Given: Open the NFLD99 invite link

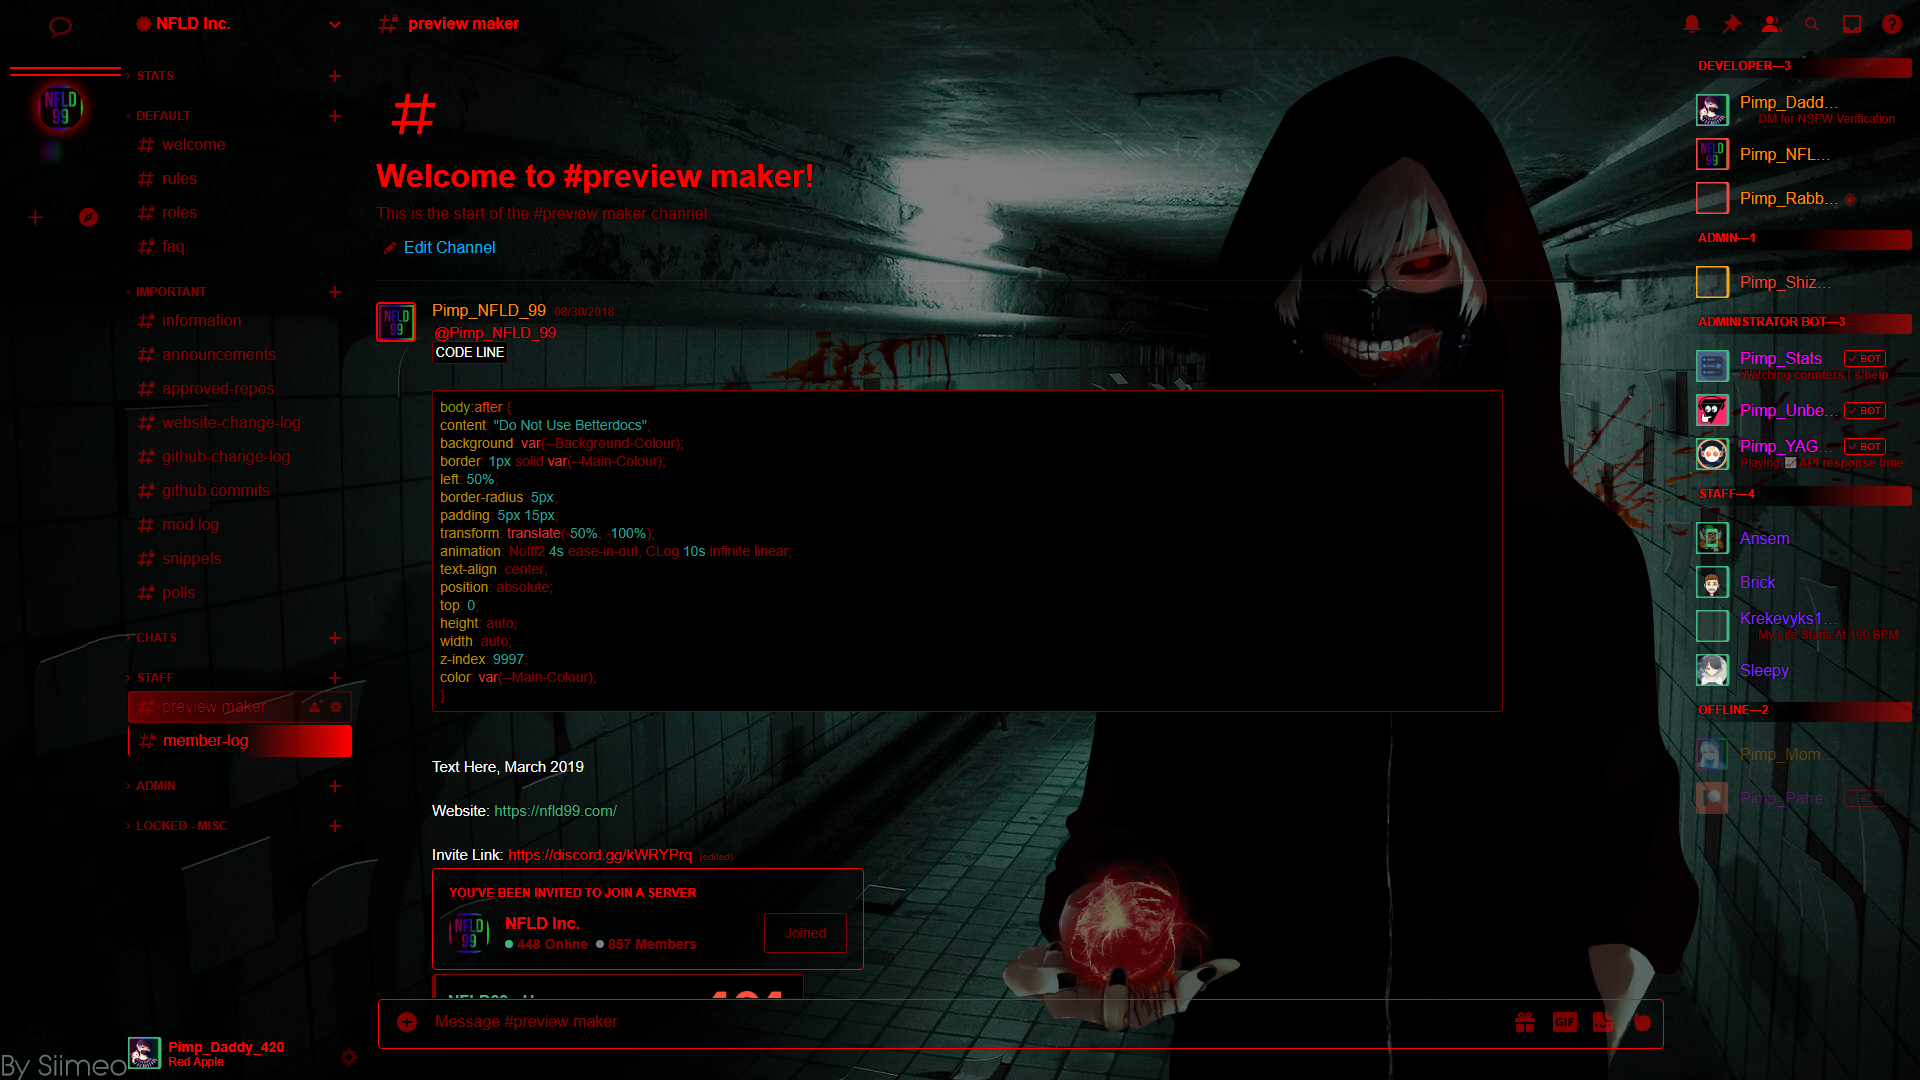Looking at the screenshot, I should click(600, 855).
